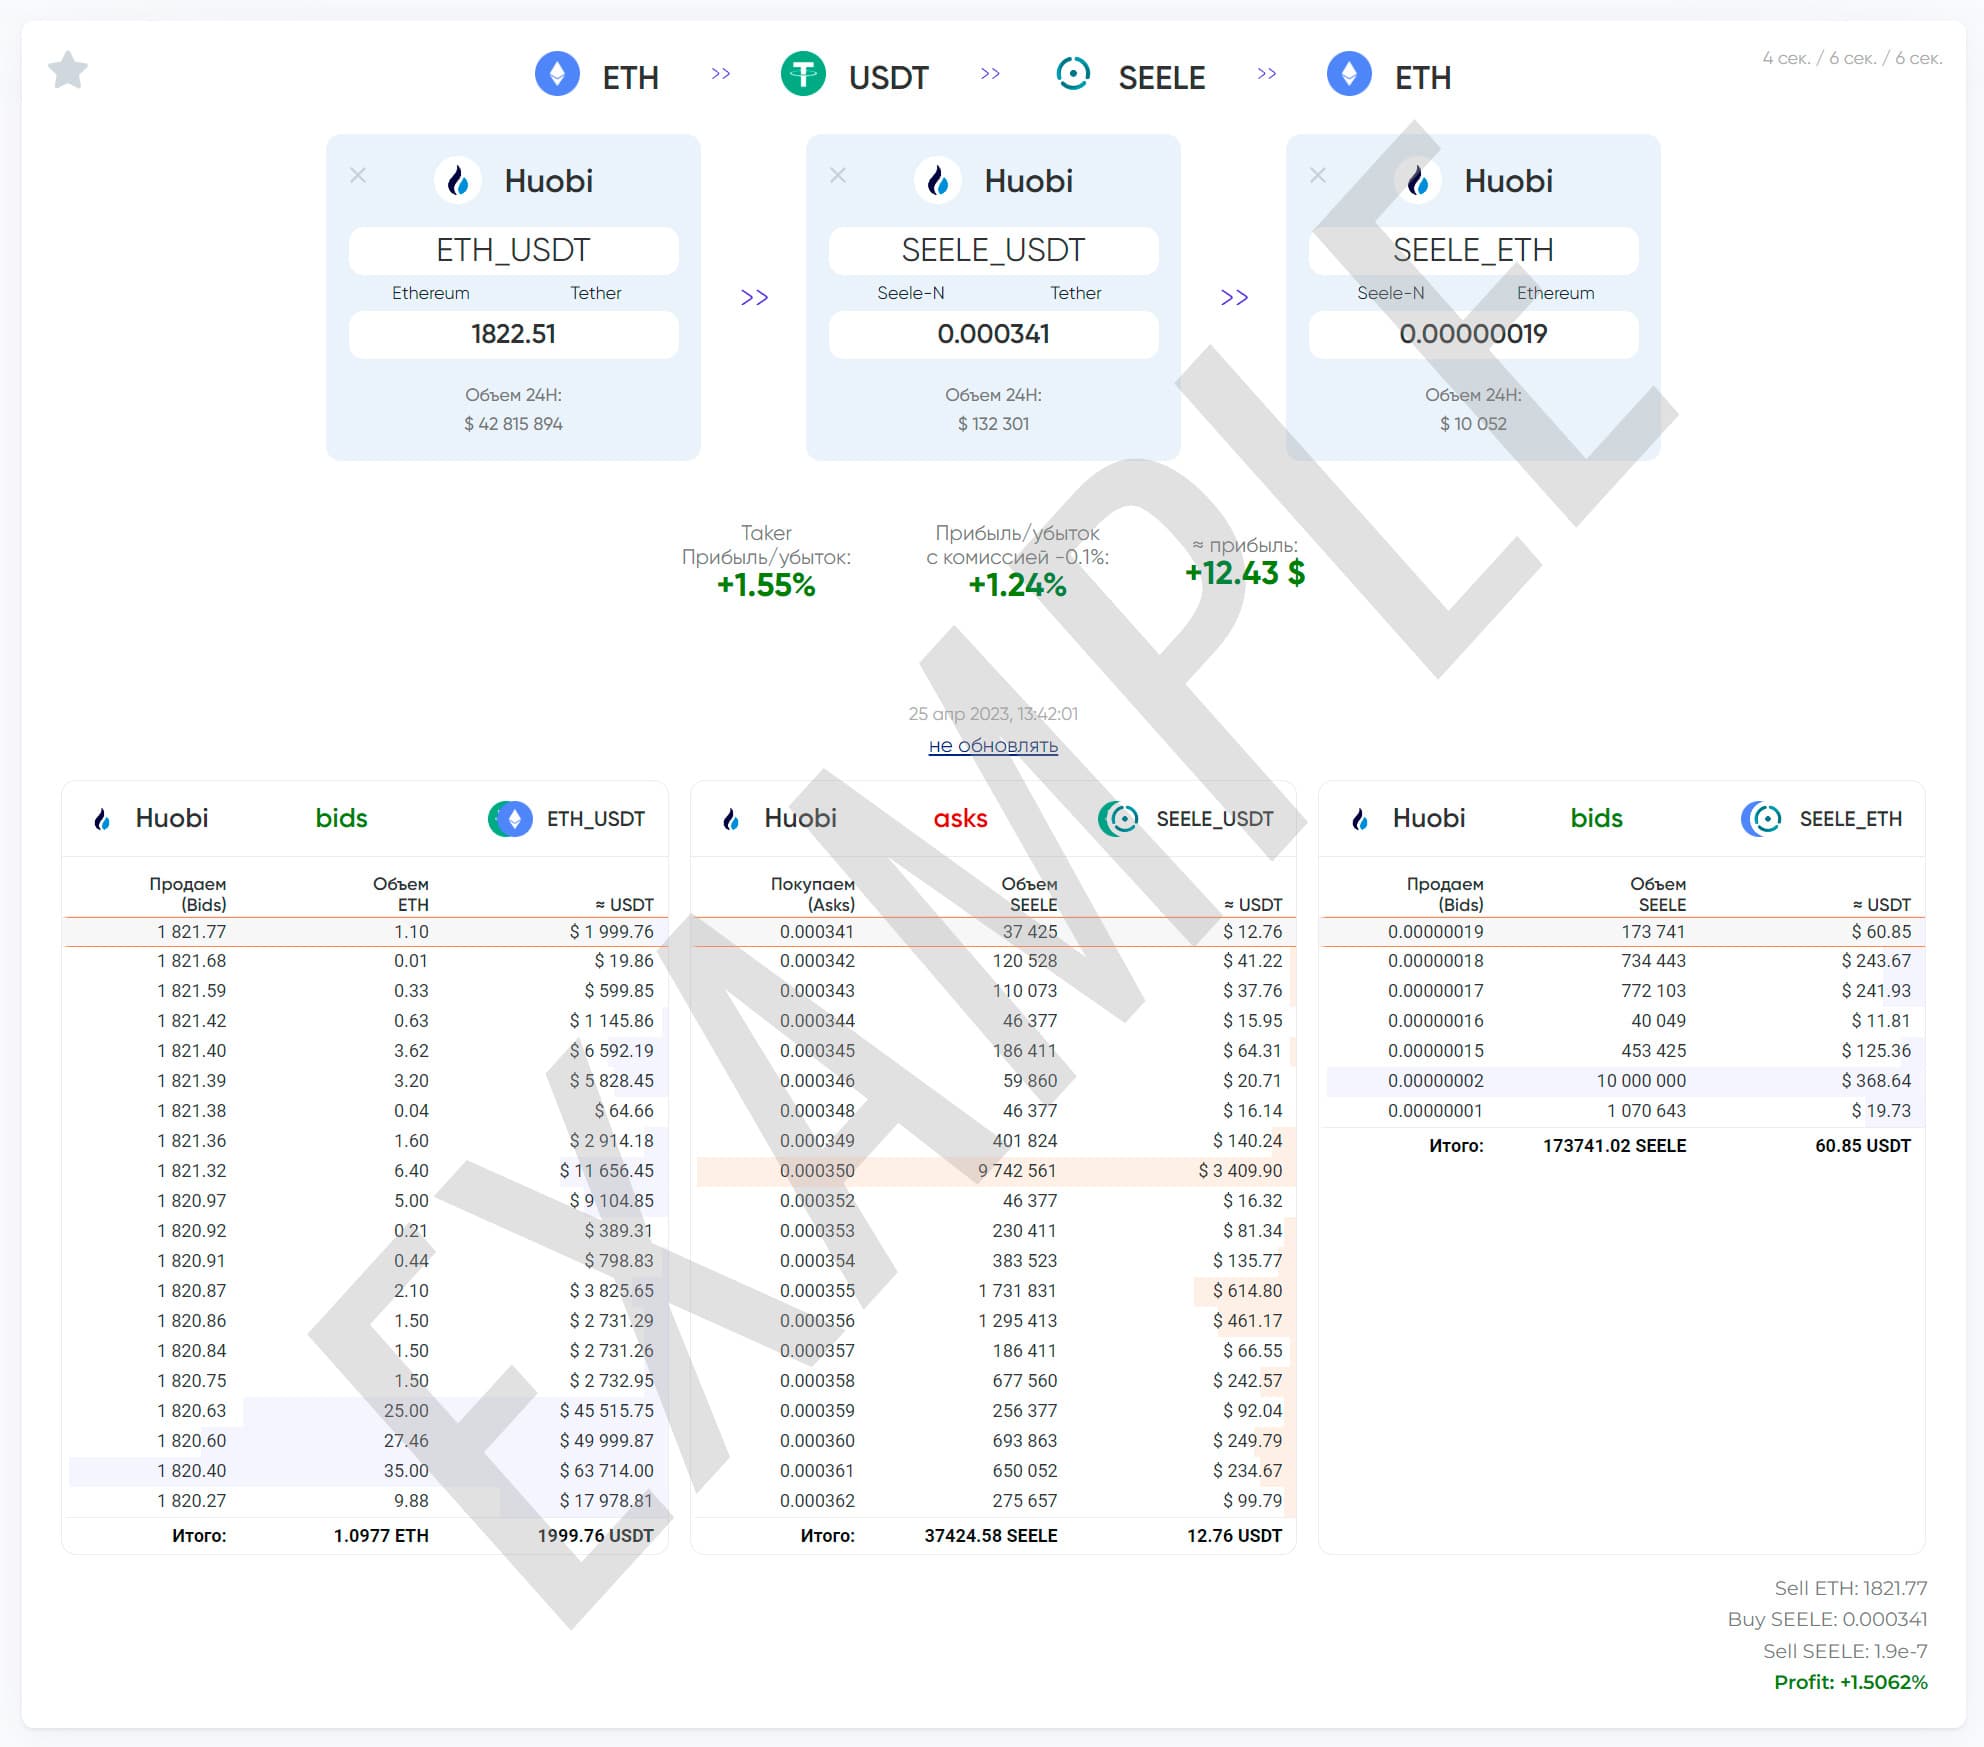Click total 1999.76 USDT in ETH_USDT table
The width and height of the screenshot is (1984, 1747).
[595, 1536]
